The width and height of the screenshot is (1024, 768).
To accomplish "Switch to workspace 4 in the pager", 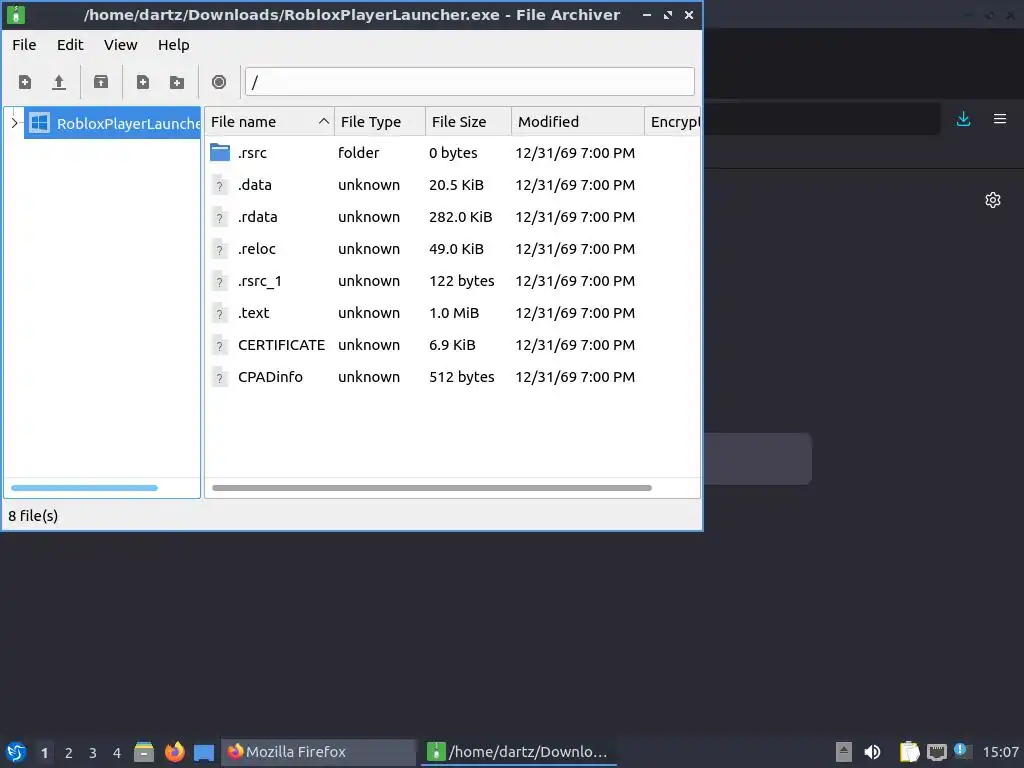I will click(117, 753).
